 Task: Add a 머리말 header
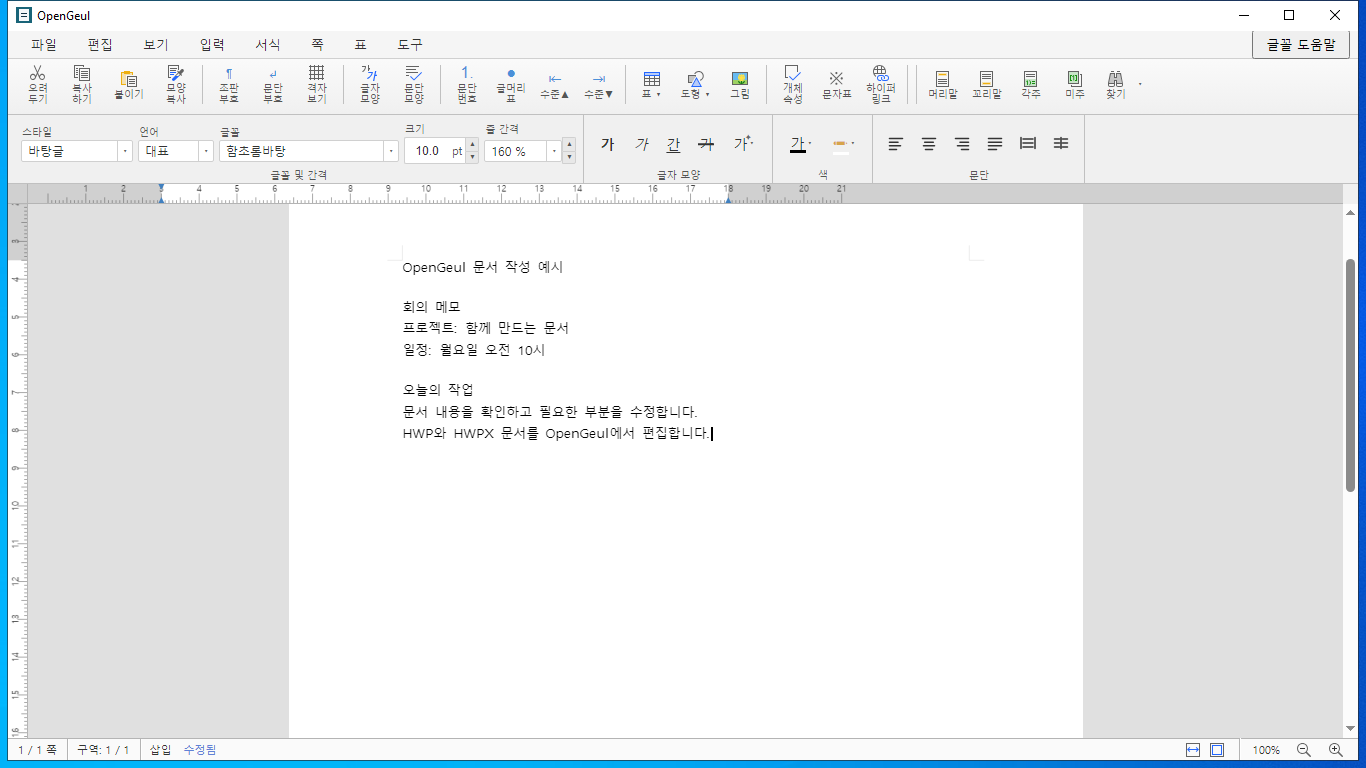click(x=943, y=84)
